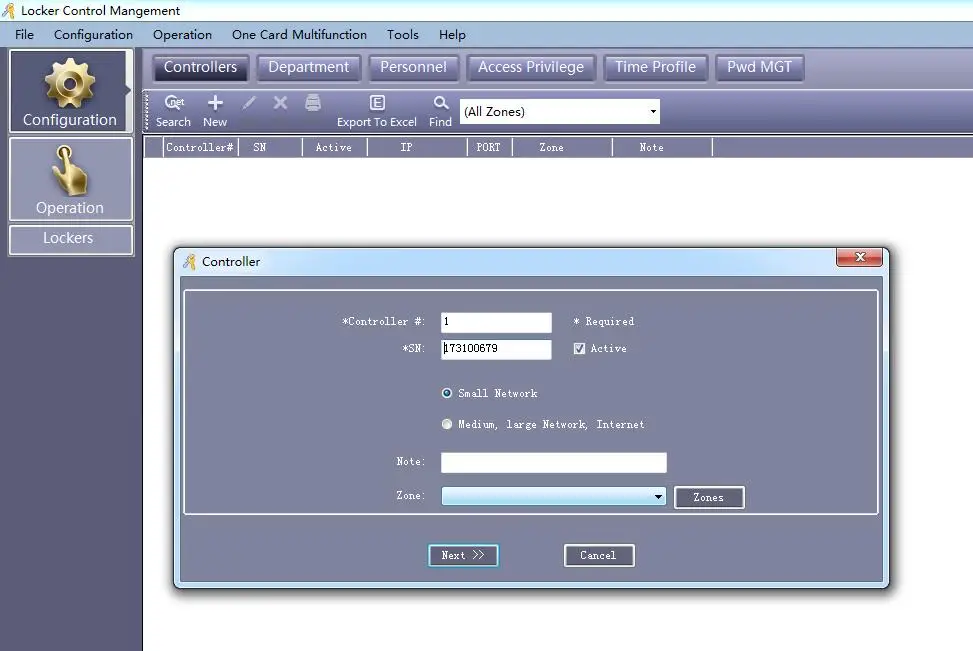
Task: Click Export To Excel icon
Action: [377, 111]
